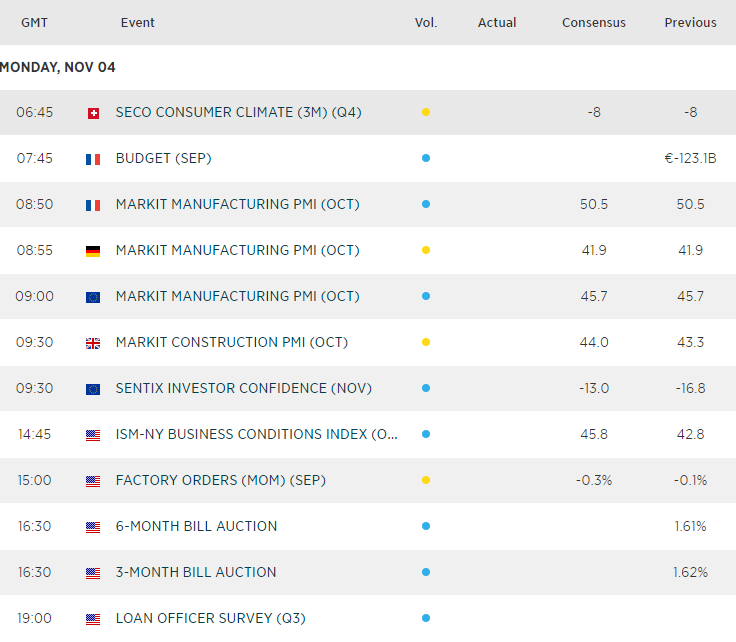Click the German flag at 08:55
This screenshot has height=642, width=736.
click(93, 251)
